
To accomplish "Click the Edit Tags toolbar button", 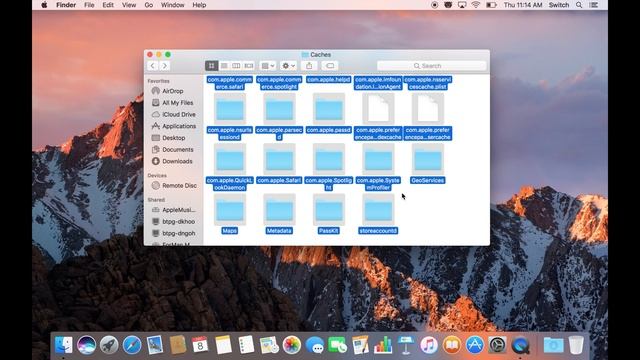I will 330,66.
